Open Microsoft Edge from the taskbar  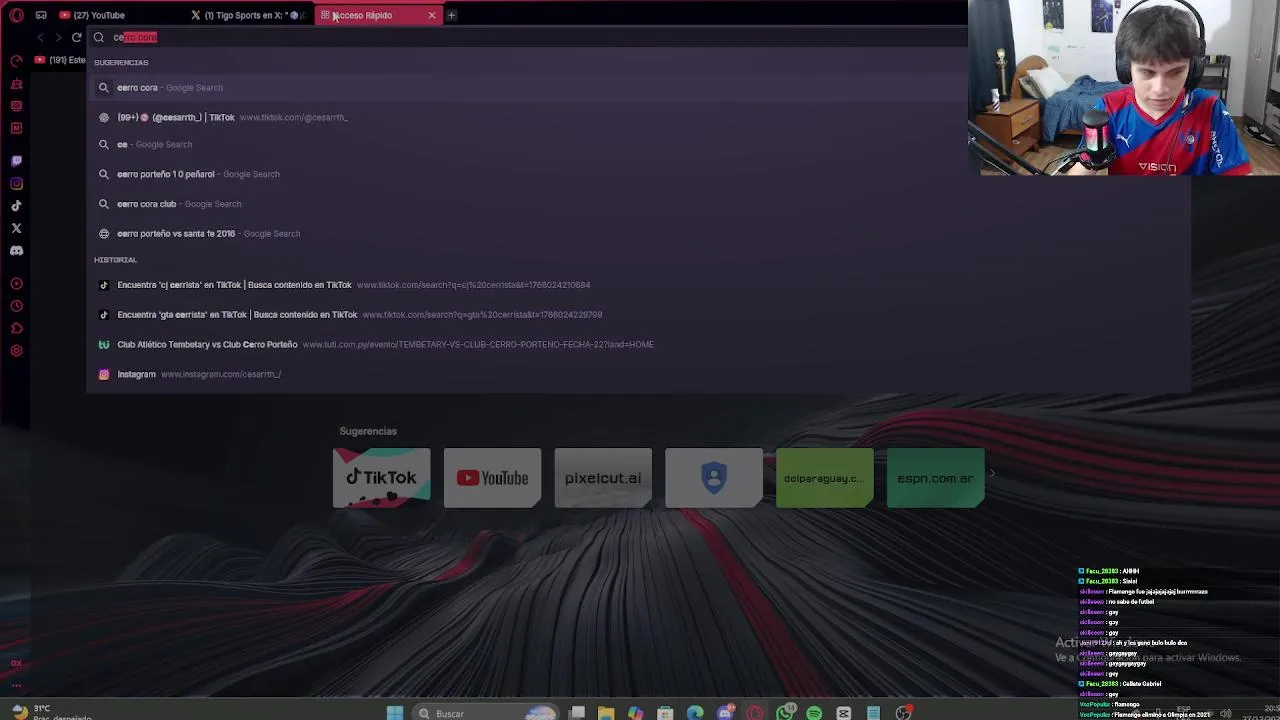695,713
